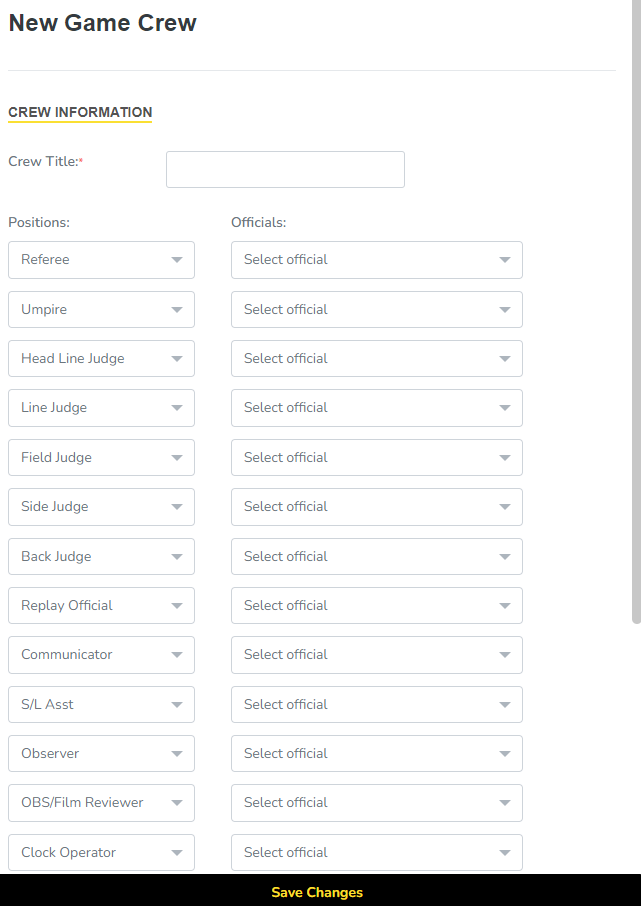Open the Referee position dropdown

pos(101,260)
